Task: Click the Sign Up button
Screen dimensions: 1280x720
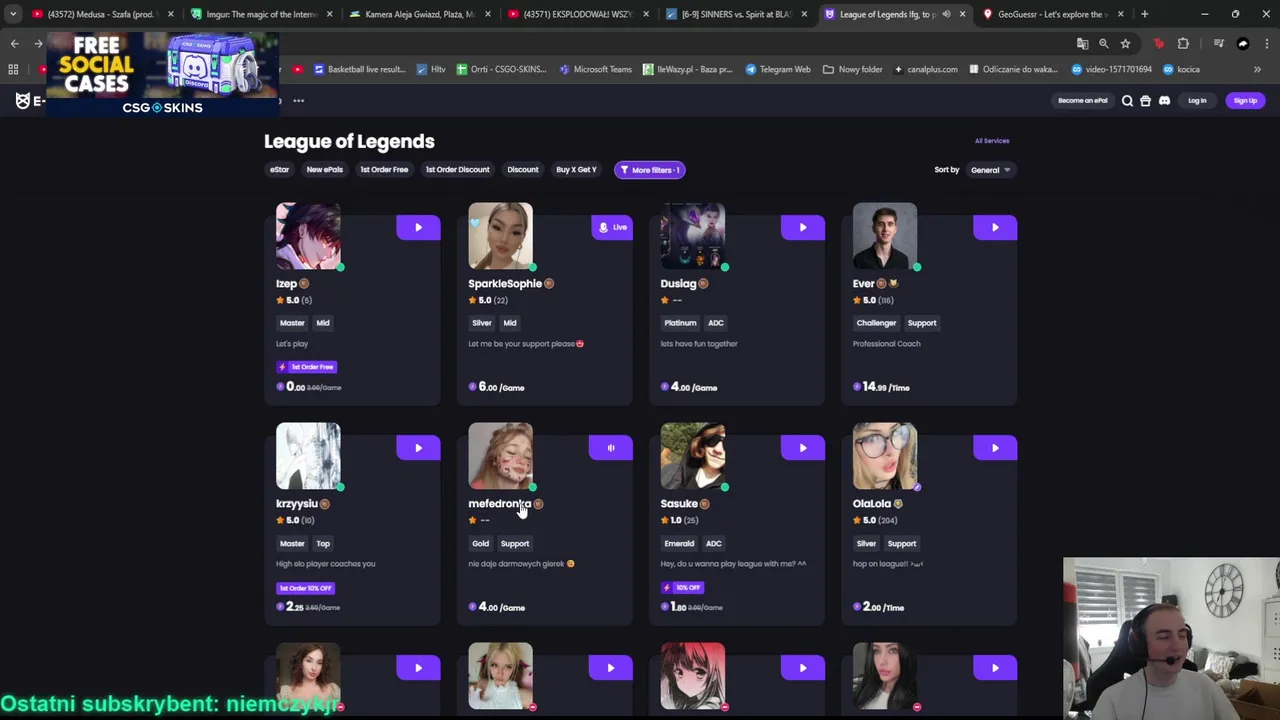Action: click(x=1245, y=101)
